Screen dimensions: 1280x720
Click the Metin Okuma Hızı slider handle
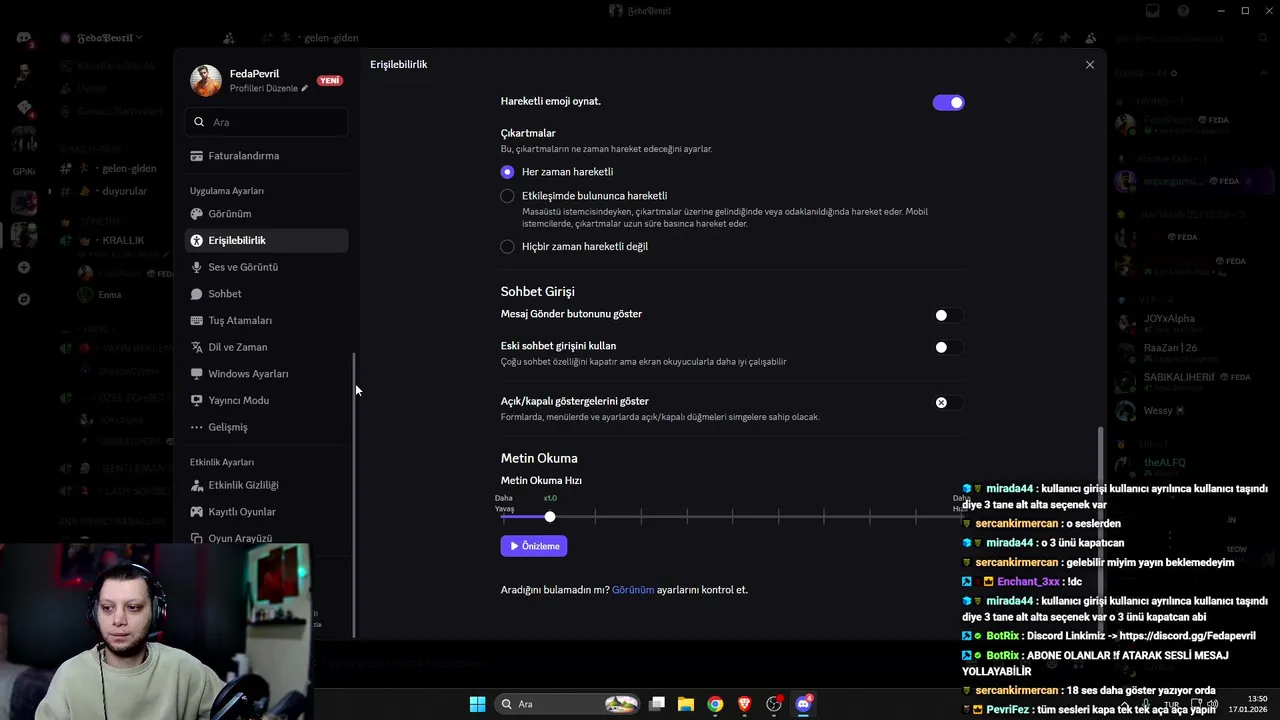550,516
